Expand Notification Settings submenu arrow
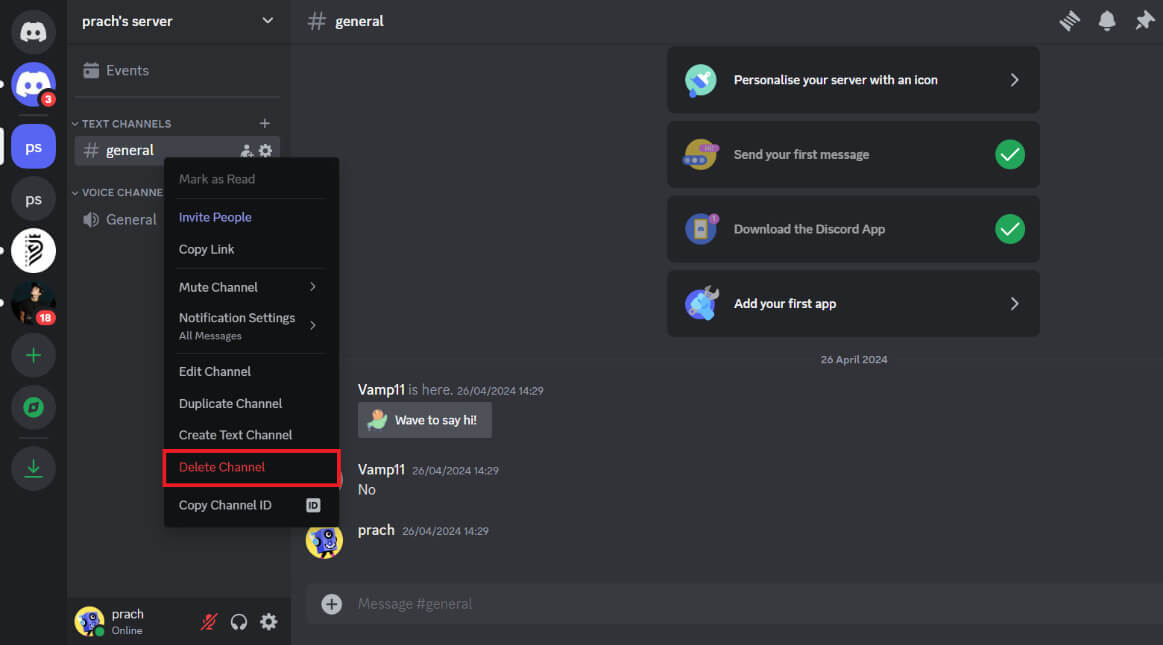Viewport: 1163px width, 645px height. 313,325
